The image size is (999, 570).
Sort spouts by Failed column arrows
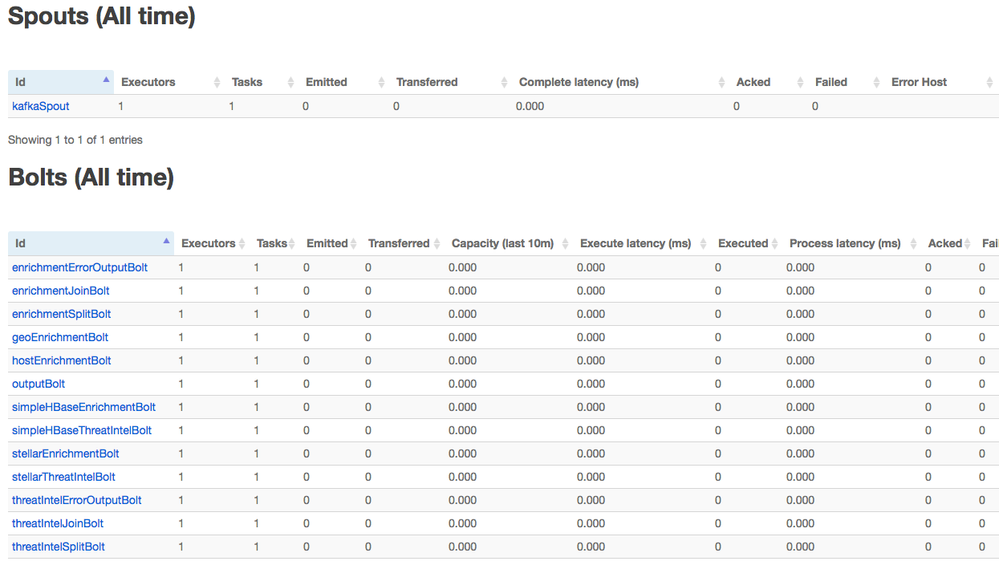point(877,82)
